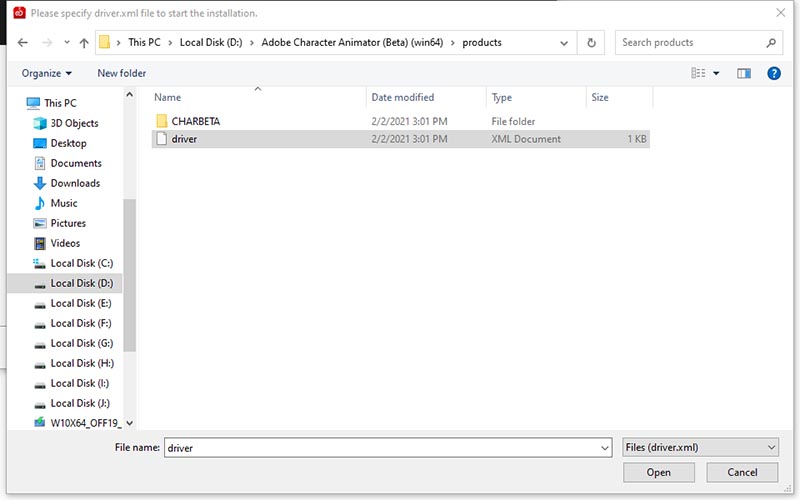
Task: Select the driver XML file icon
Action: (x=161, y=139)
